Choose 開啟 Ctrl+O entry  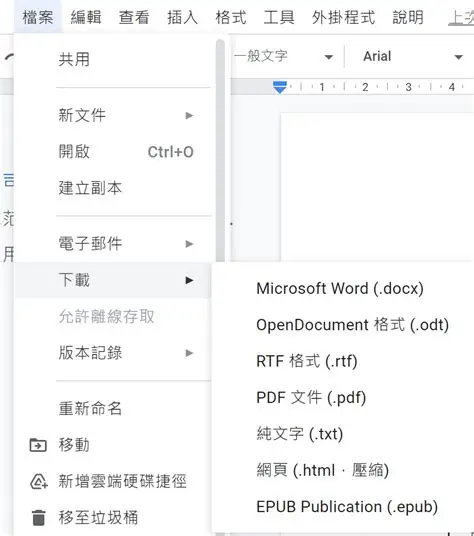113,152
